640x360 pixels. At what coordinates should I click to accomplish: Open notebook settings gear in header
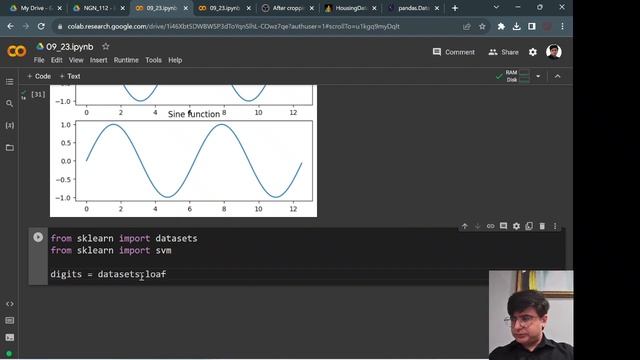point(533,52)
